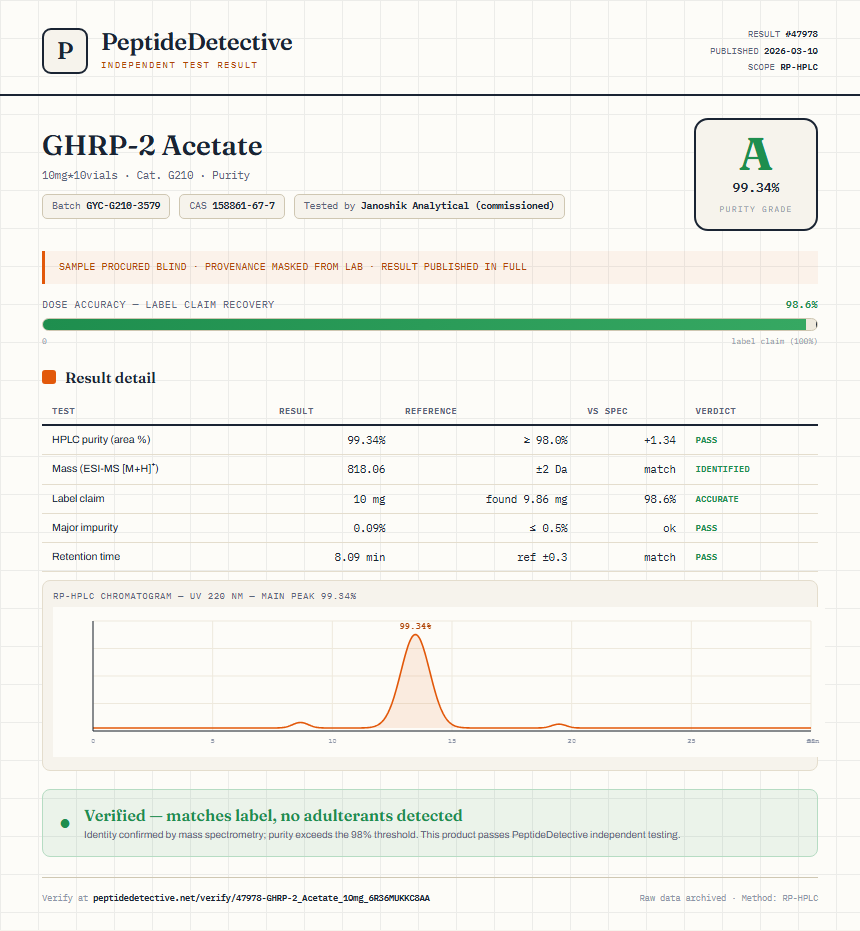This screenshot has height=931, width=860.
Task: Click the GHRP-2 Acetate product title
Action: point(152,145)
